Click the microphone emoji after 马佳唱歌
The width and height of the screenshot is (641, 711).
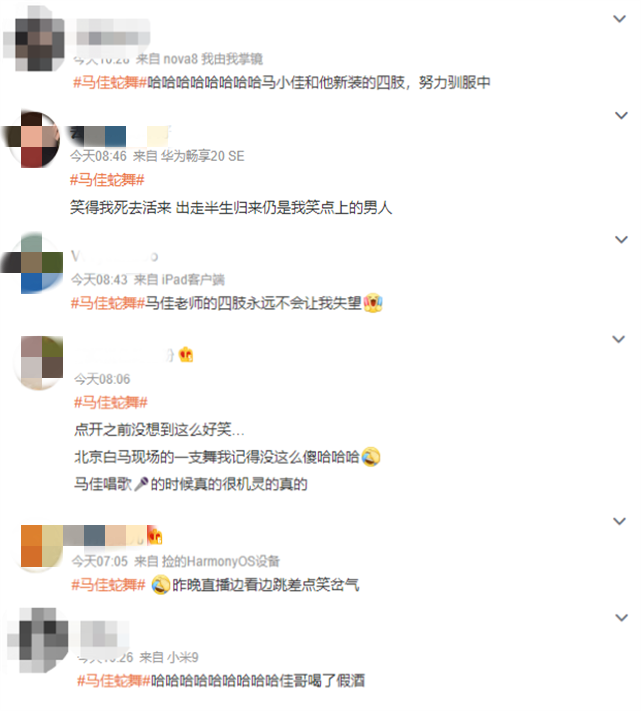[141, 484]
